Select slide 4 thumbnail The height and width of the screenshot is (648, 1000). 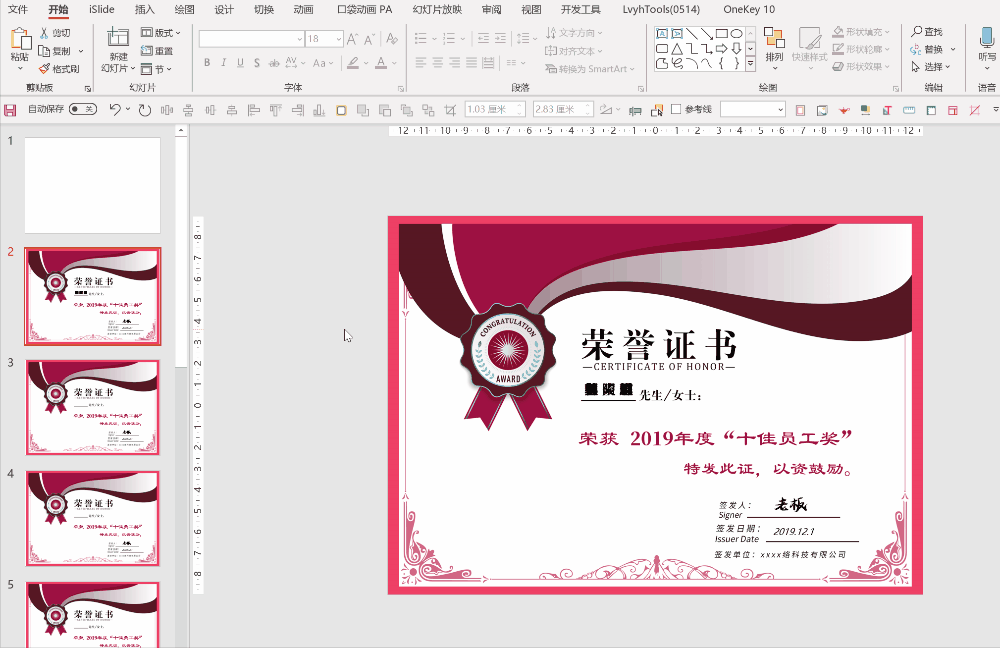click(92, 519)
